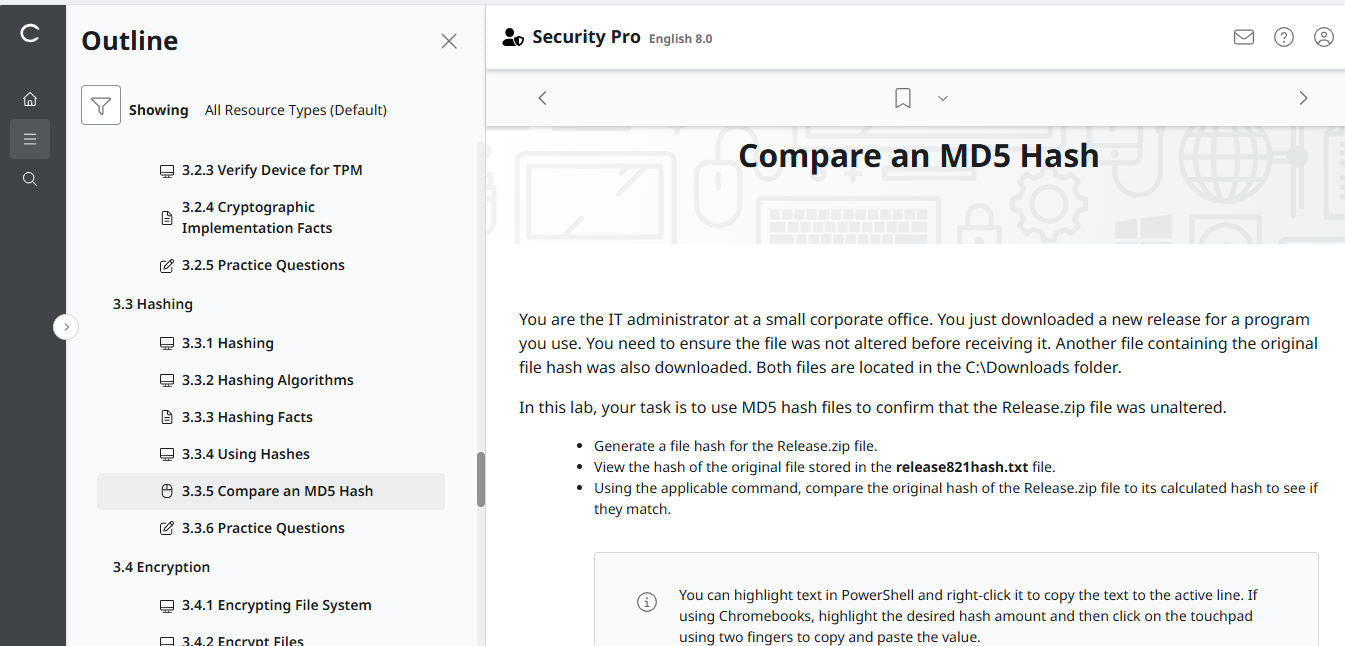Open 3.4.1 Encrypting File System
The height and width of the screenshot is (646, 1345).
pyautogui.click(x=276, y=605)
